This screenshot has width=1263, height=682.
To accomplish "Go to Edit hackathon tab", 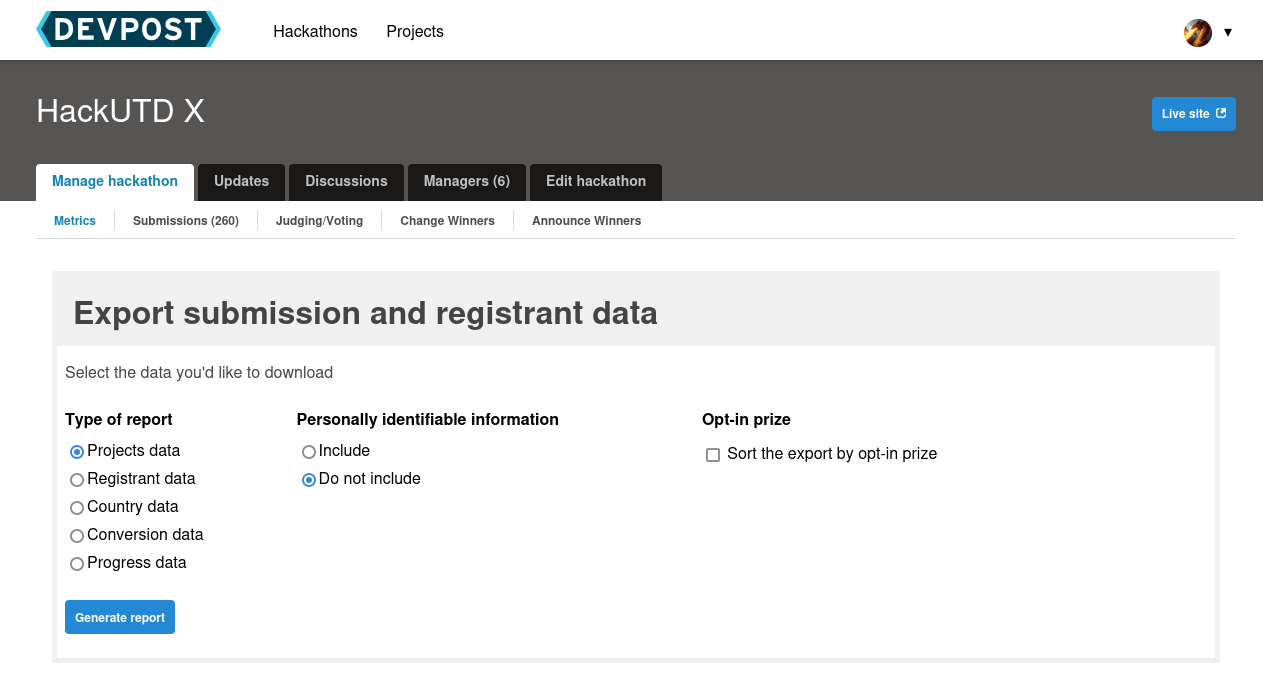I will (x=596, y=182).
